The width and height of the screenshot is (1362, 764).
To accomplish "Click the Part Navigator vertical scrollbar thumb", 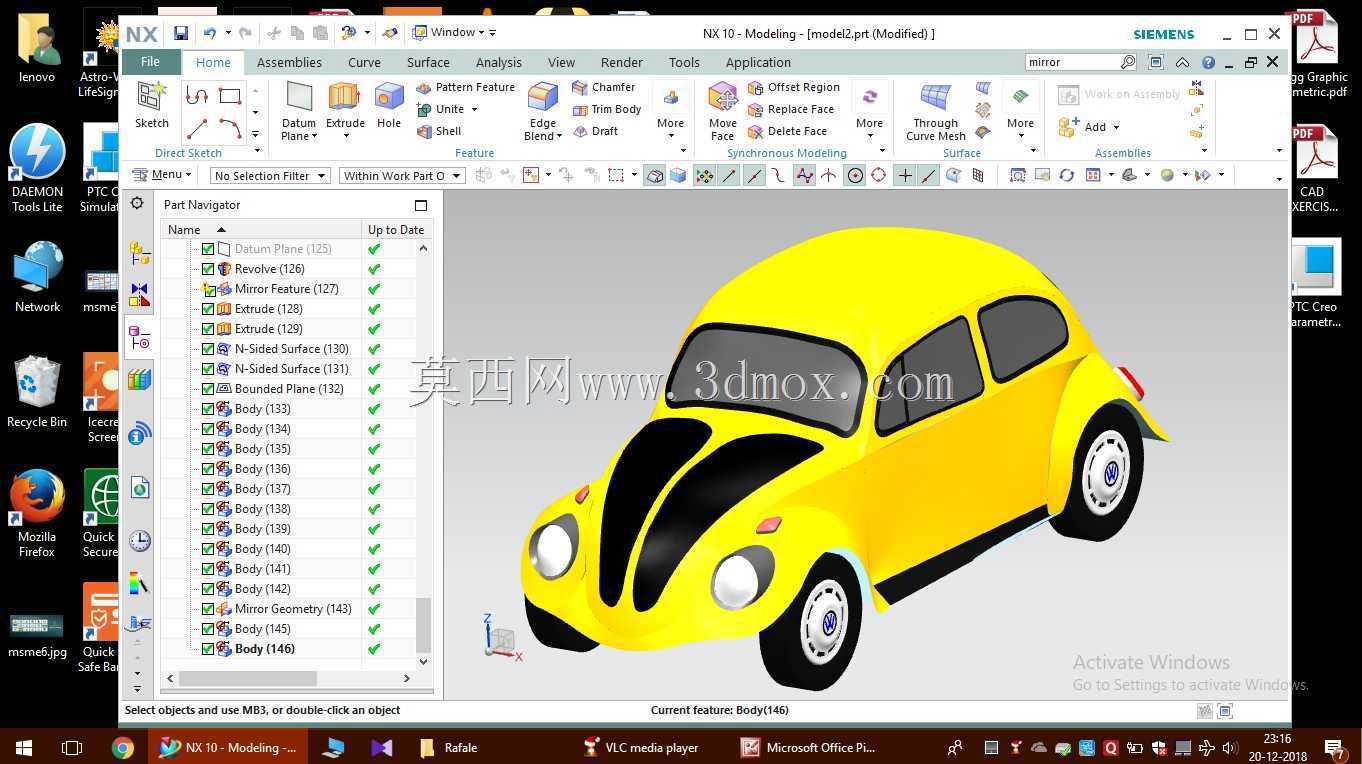I will click(423, 625).
